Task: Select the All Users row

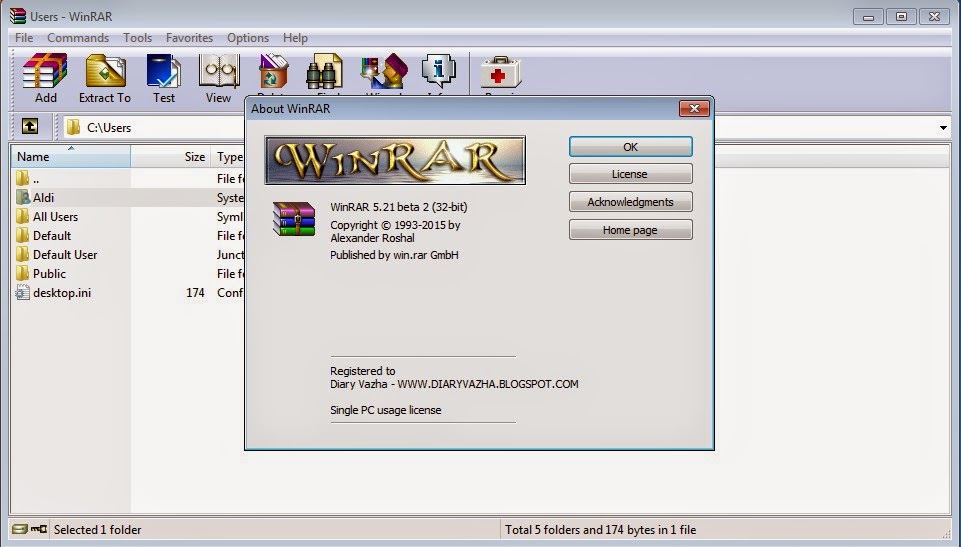Action: (x=129, y=216)
